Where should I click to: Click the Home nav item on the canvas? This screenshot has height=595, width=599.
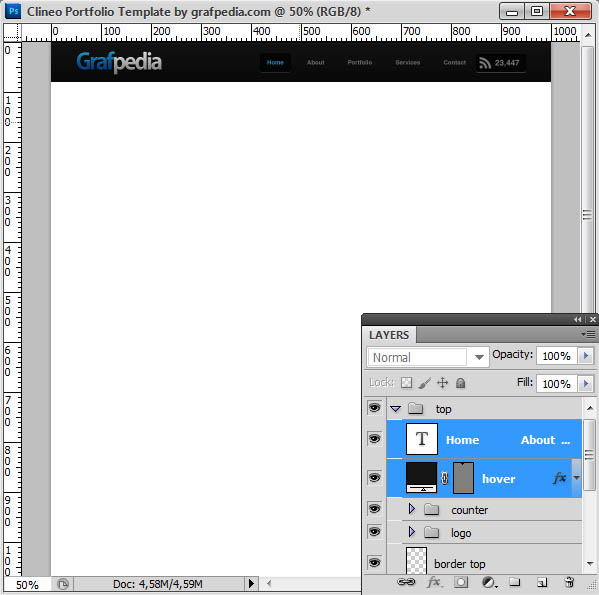tap(275, 62)
